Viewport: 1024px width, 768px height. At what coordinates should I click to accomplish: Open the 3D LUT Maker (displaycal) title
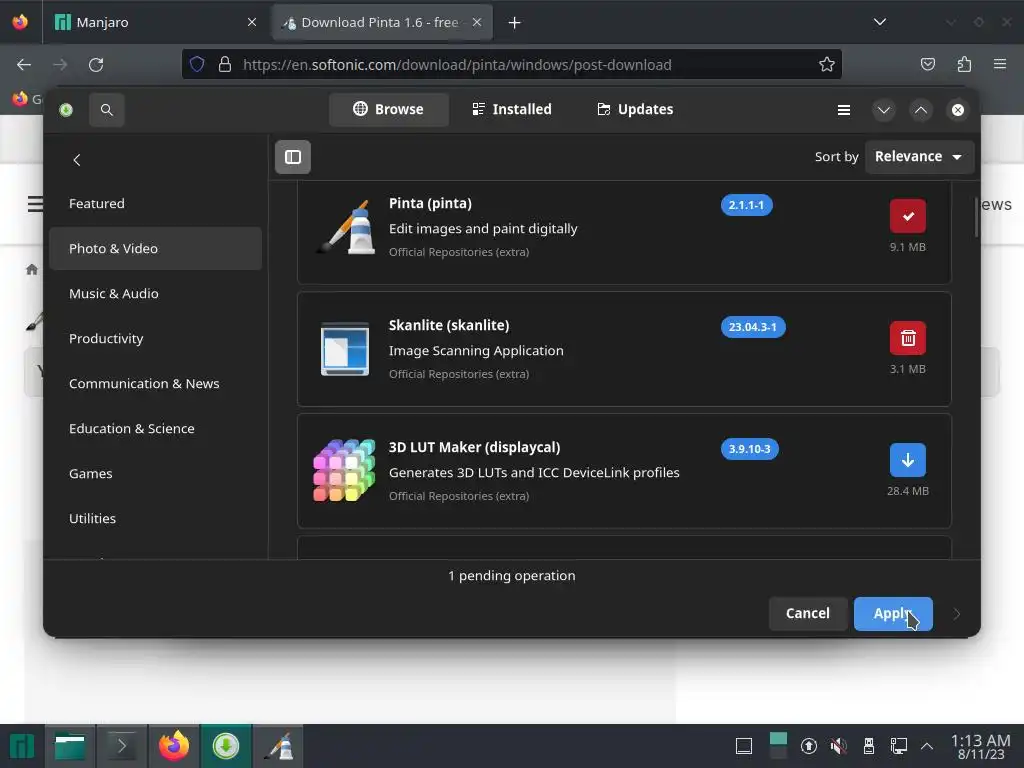[x=475, y=447]
